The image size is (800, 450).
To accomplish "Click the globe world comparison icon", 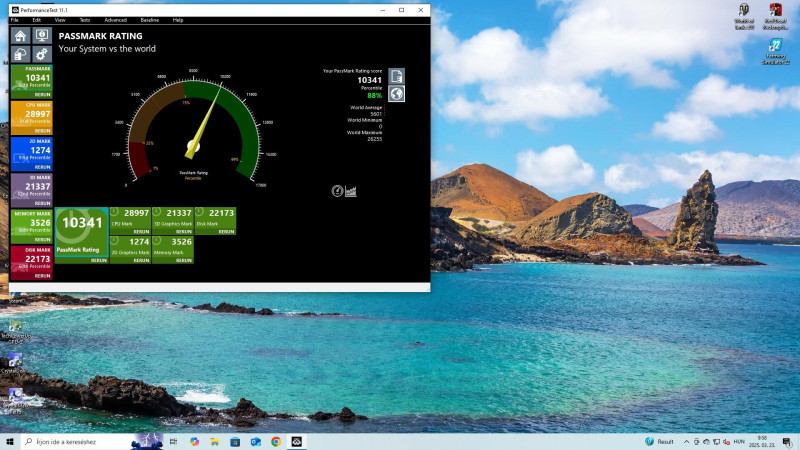I will (396, 94).
